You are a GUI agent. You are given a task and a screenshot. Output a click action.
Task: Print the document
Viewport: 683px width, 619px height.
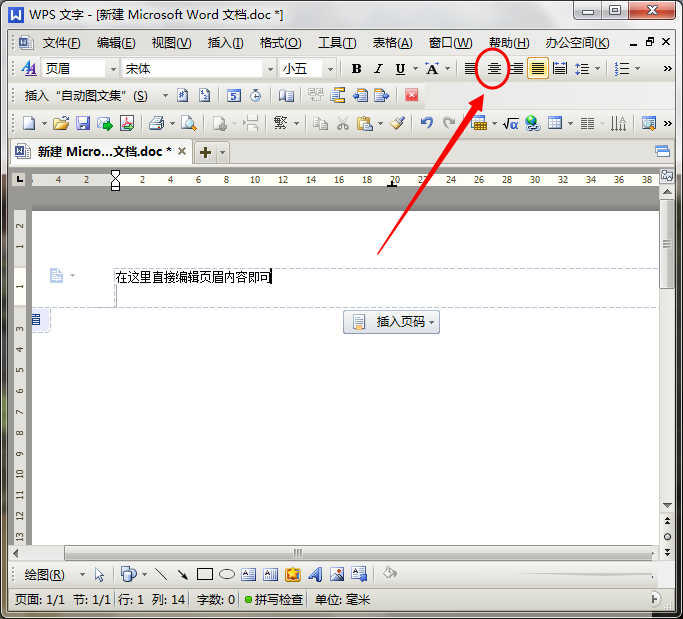click(x=156, y=124)
